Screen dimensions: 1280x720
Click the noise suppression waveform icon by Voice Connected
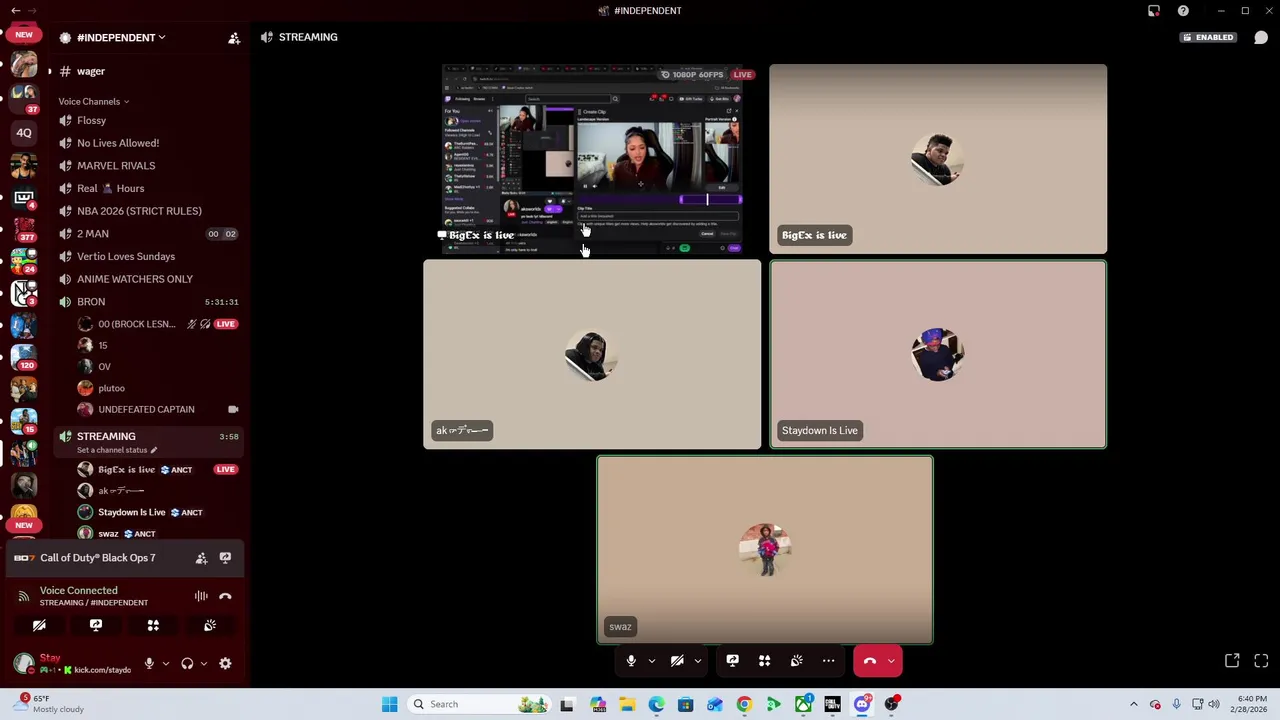201,596
